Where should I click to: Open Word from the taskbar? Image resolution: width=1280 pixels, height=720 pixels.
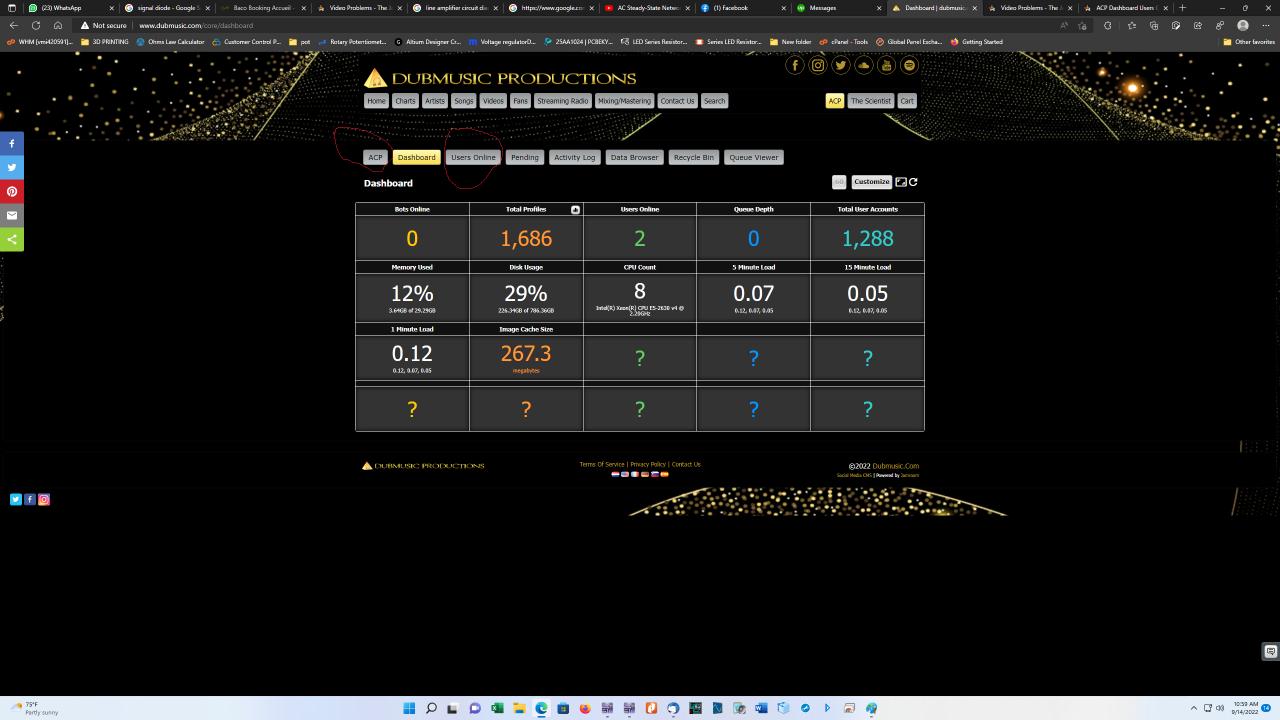click(x=761, y=708)
